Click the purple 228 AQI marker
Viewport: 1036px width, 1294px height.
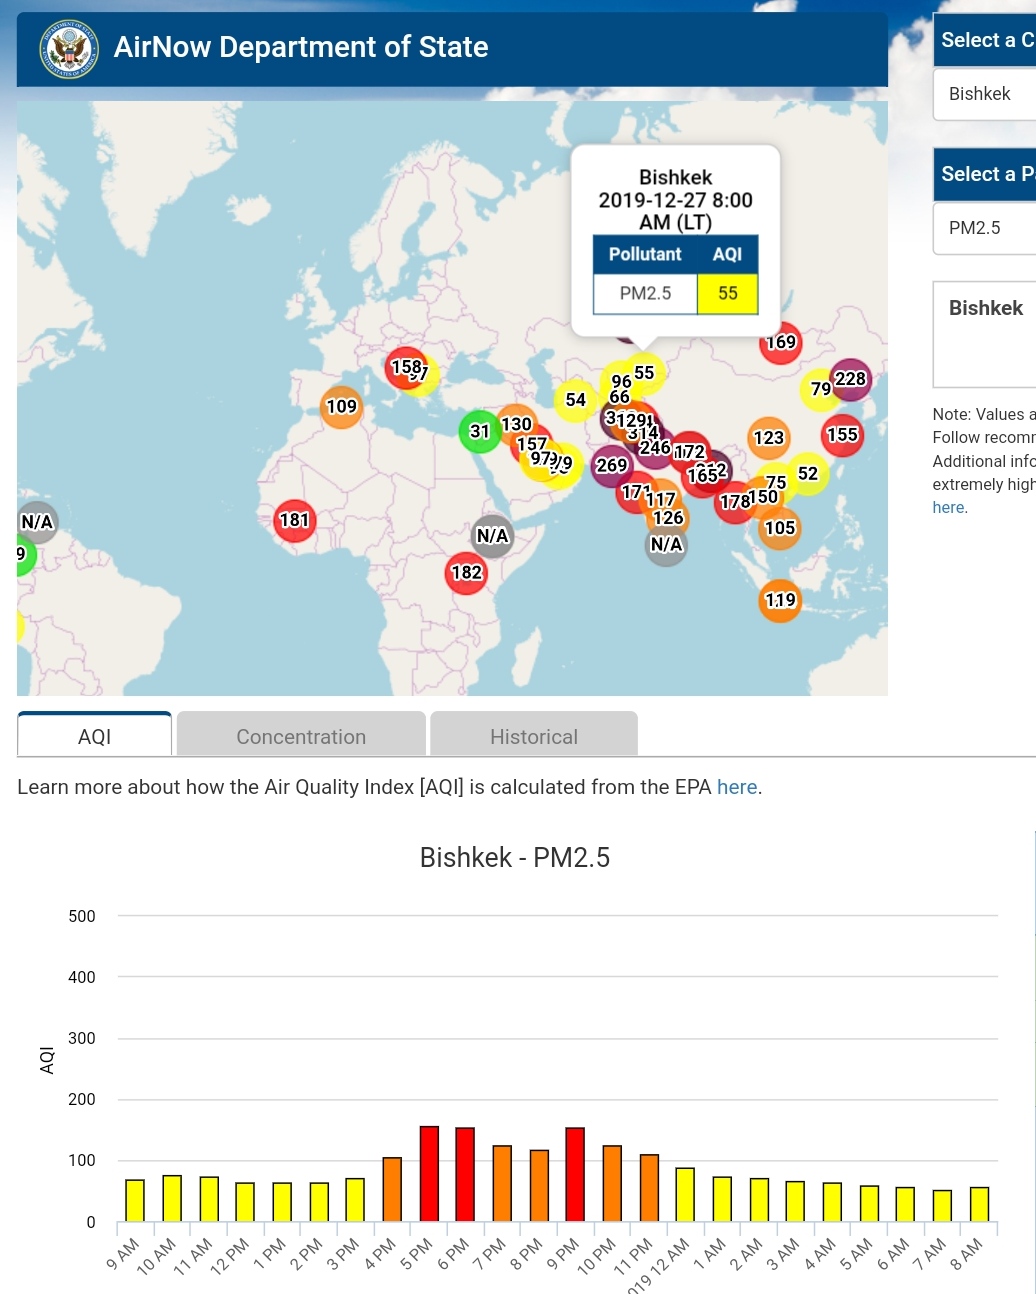coord(851,378)
